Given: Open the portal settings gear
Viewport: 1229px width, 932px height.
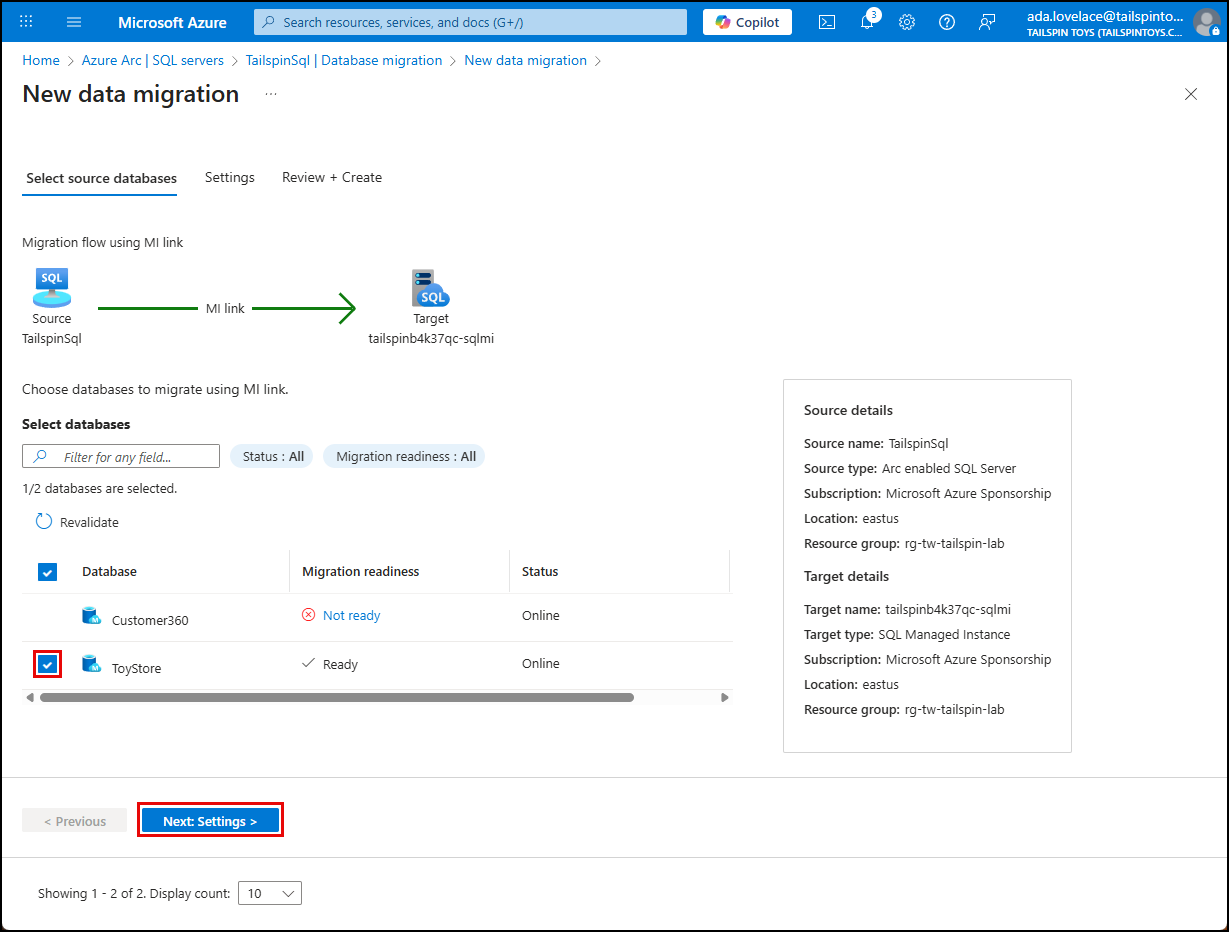Looking at the screenshot, I should 906,21.
